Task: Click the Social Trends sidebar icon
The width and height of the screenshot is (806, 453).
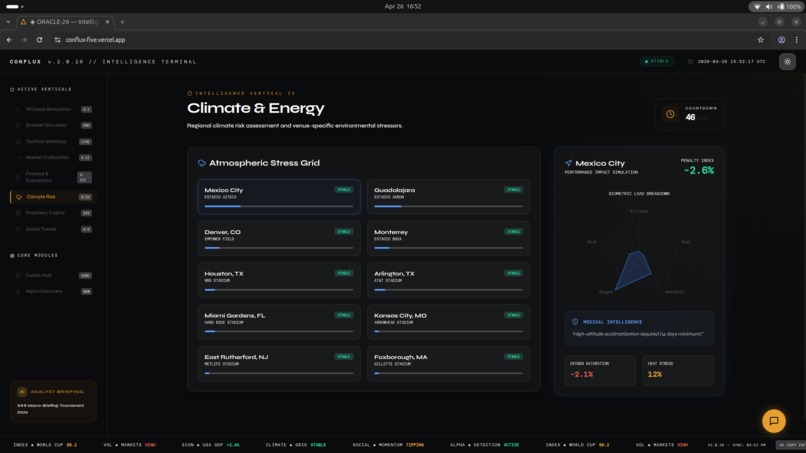Action: pyautogui.click(x=18, y=229)
